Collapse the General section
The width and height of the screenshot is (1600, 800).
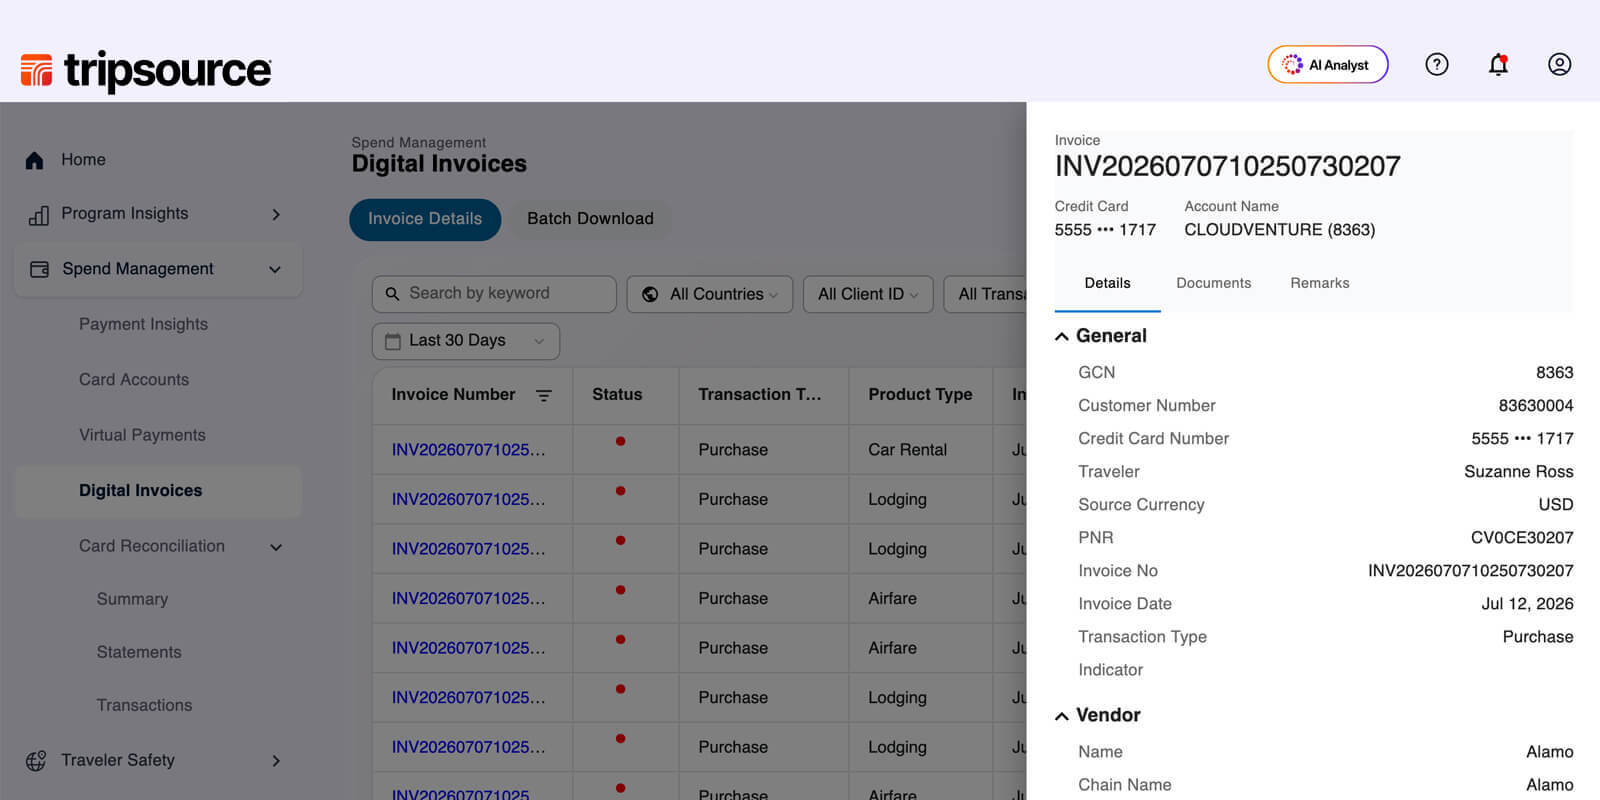click(x=1062, y=337)
